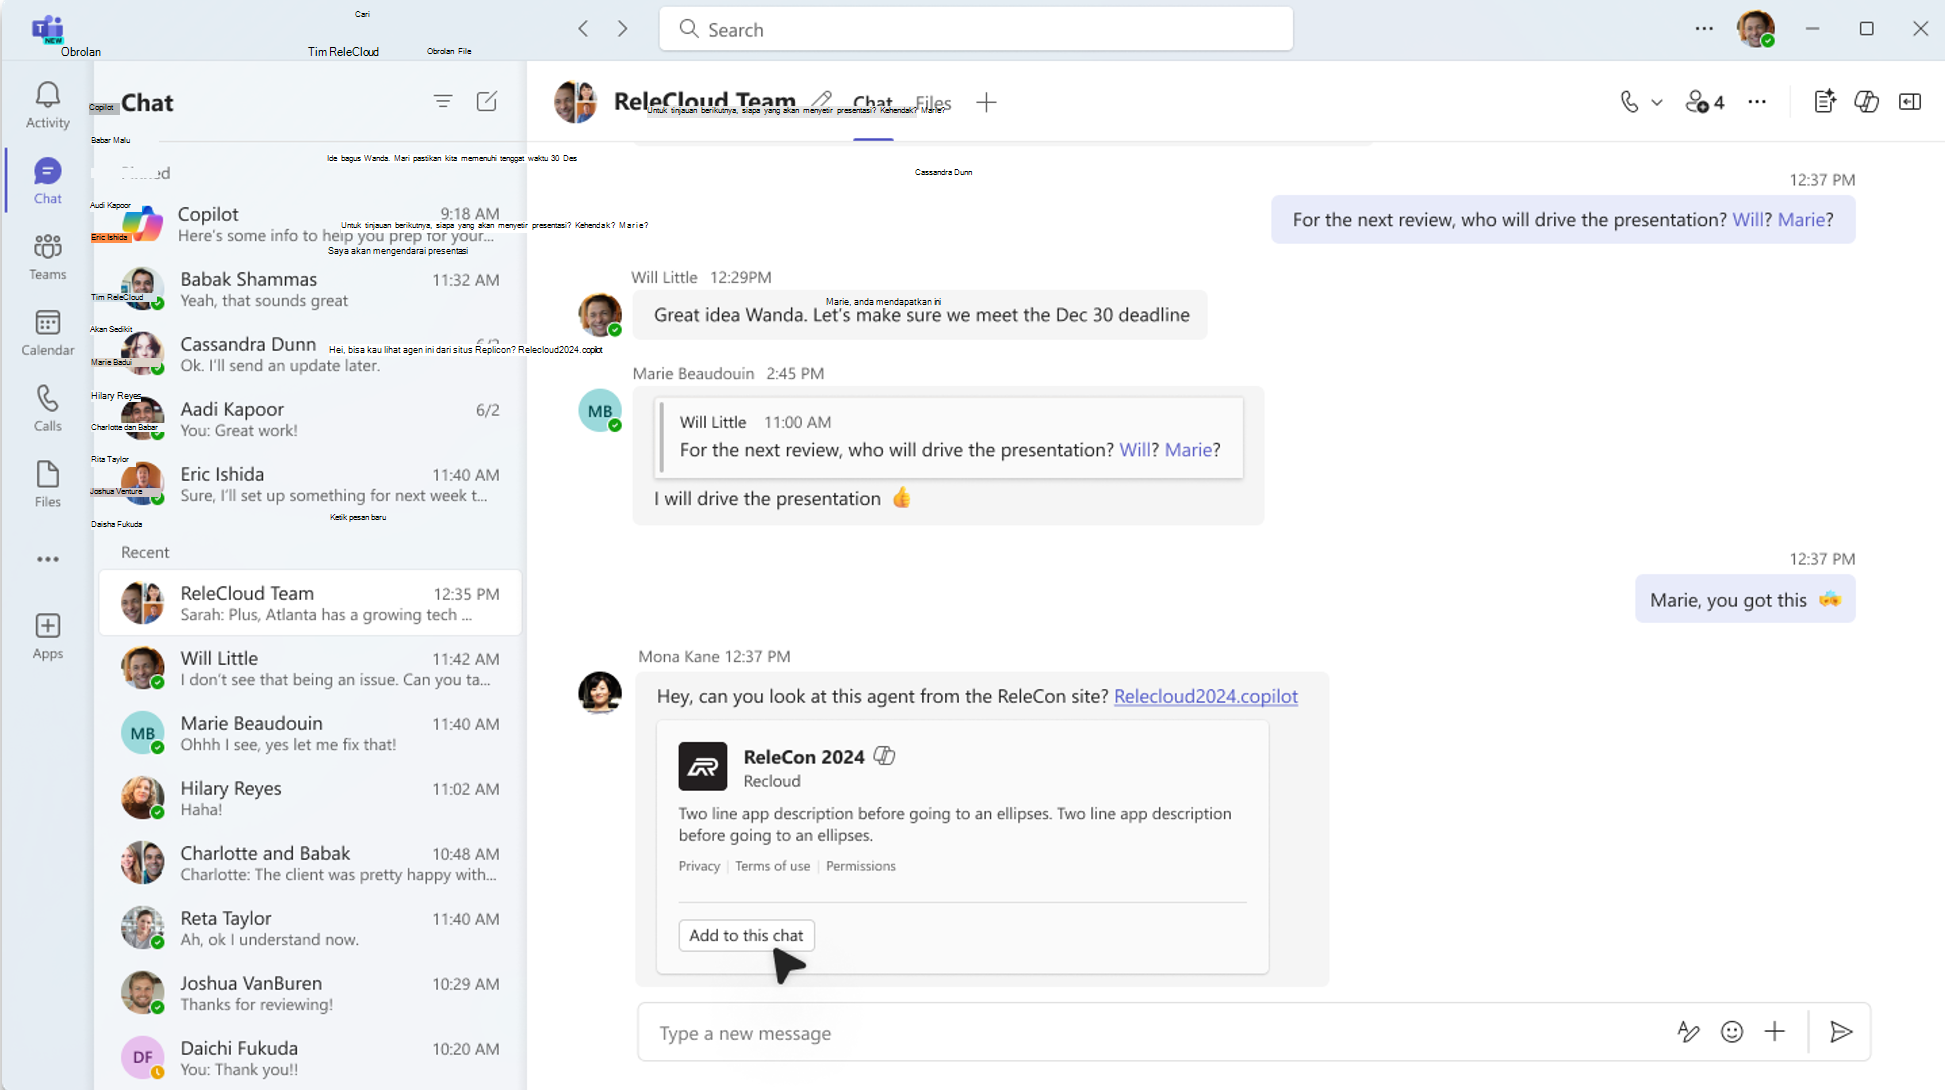Open chat with Babak Shammas

click(310, 289)
